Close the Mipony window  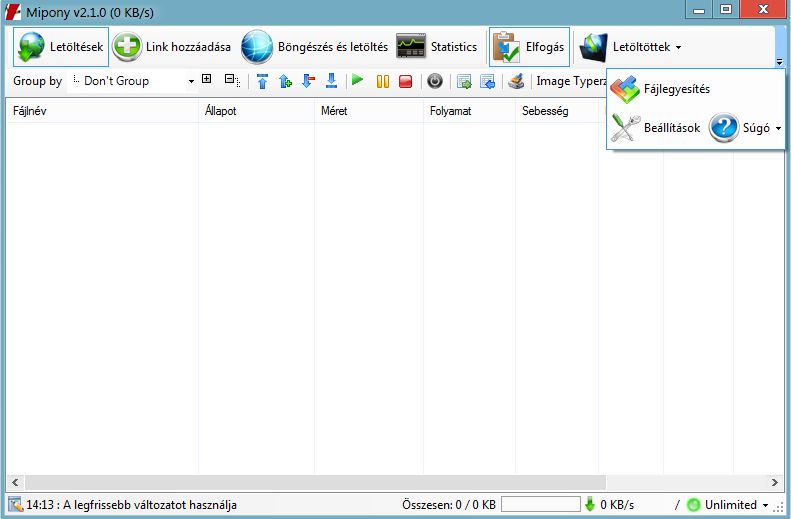pos(764,10)
